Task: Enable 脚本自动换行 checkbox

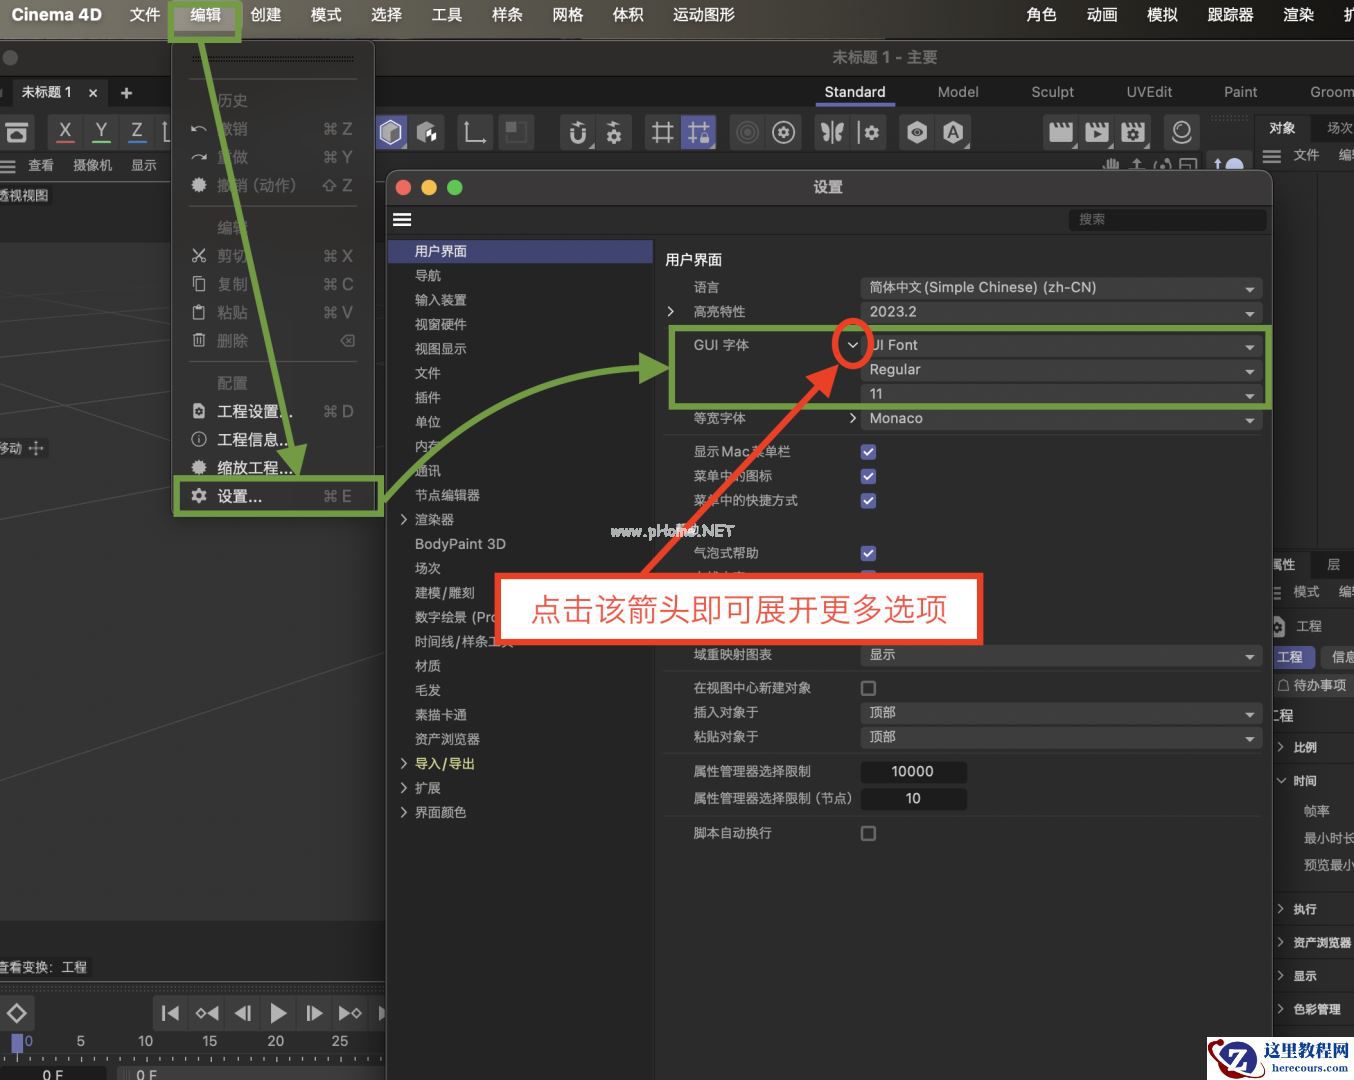Action: click(868, 833)
